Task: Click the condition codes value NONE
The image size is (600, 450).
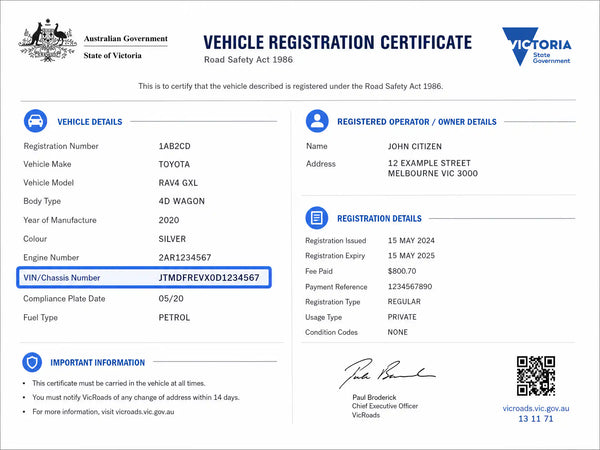Action: point(398,332)
